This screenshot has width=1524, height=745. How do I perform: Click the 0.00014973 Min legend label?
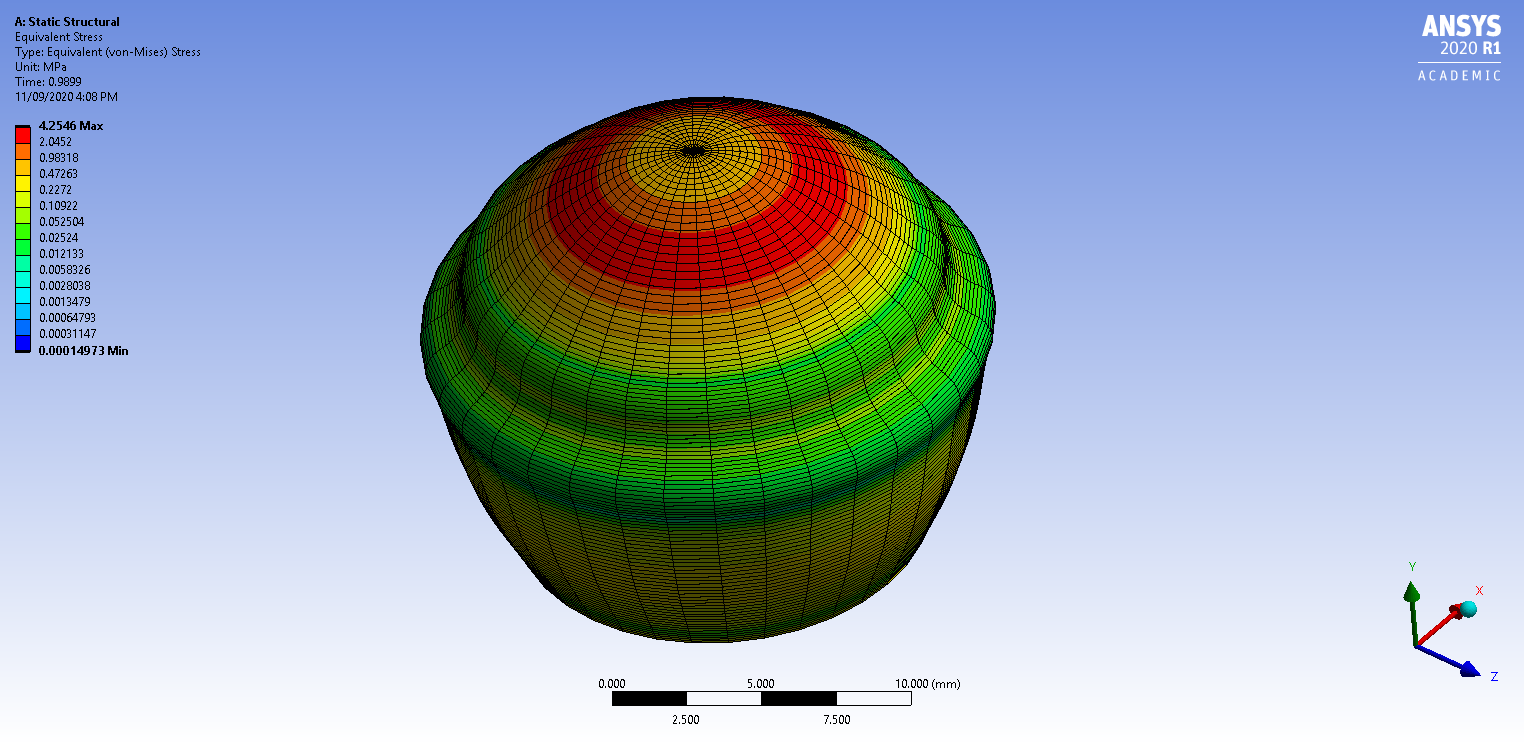coord(83,350)
